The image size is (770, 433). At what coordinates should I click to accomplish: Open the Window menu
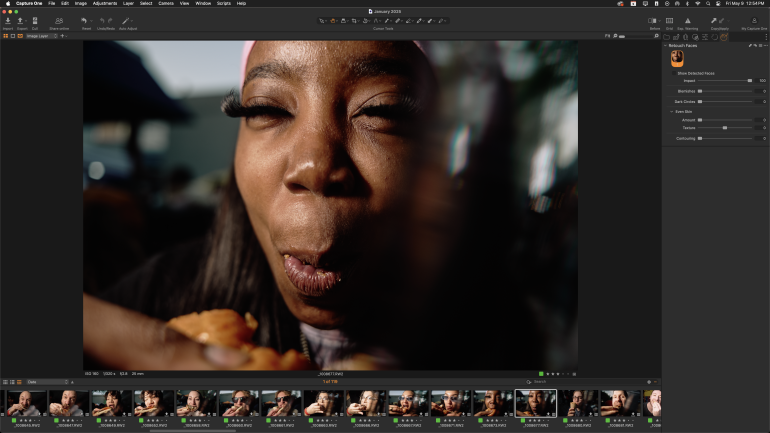point(203,3)
